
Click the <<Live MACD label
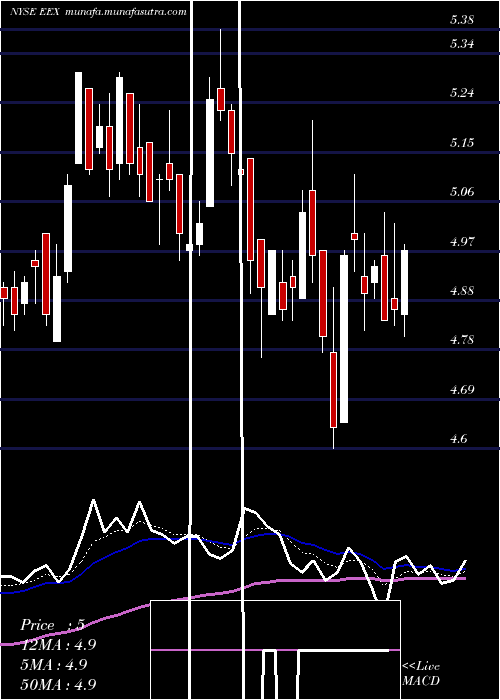(x=421, y=674)
